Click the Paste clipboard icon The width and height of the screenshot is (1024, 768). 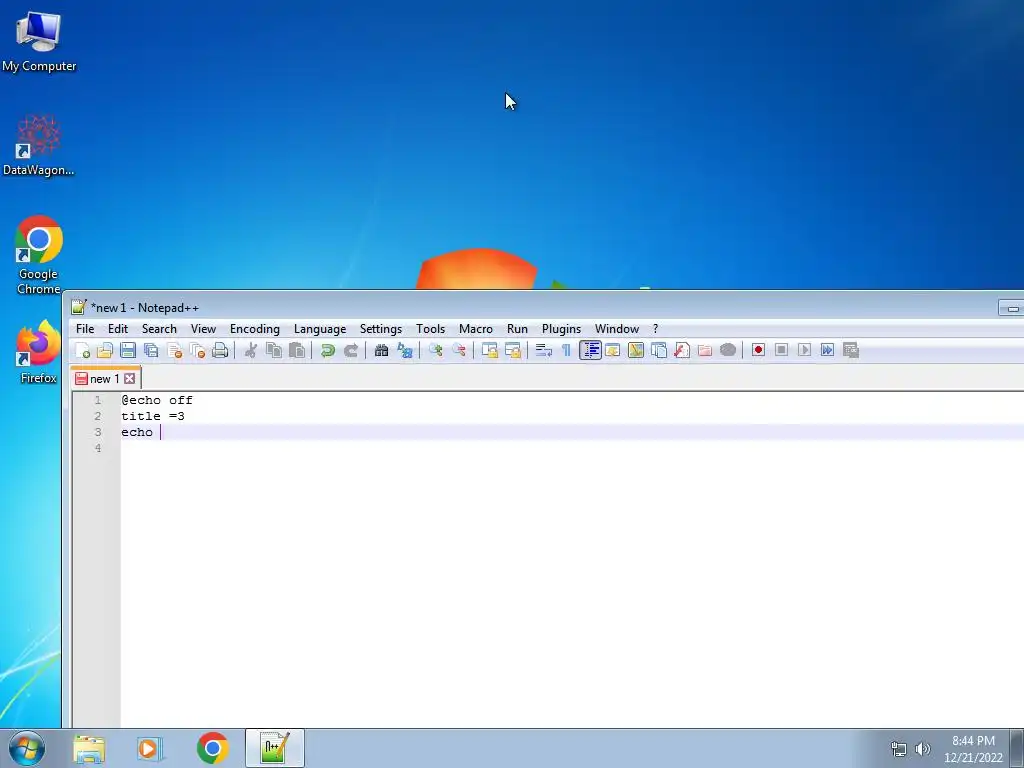click(x=297, y=351)
